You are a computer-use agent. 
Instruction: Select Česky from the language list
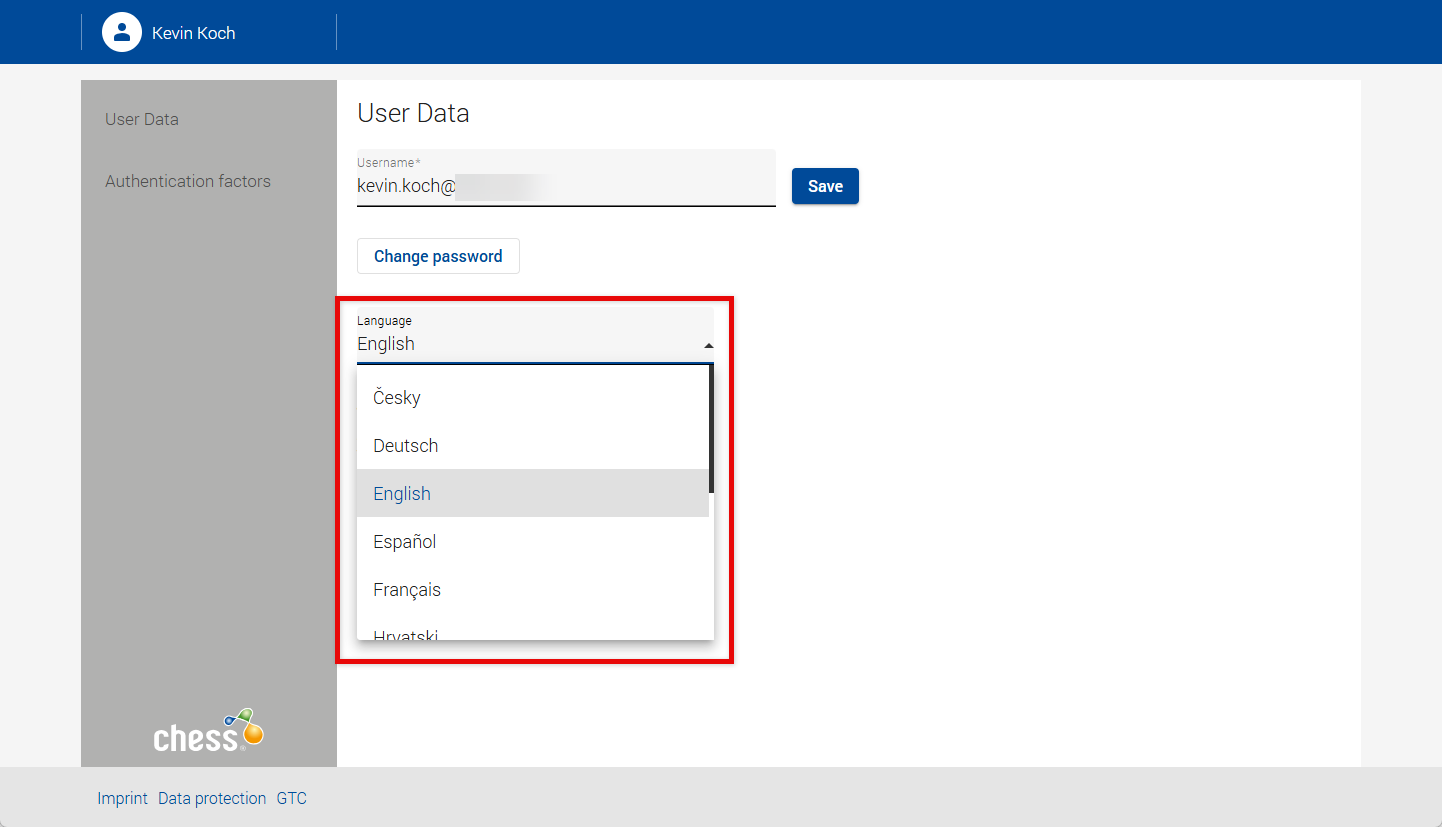(x=397, y=397)
